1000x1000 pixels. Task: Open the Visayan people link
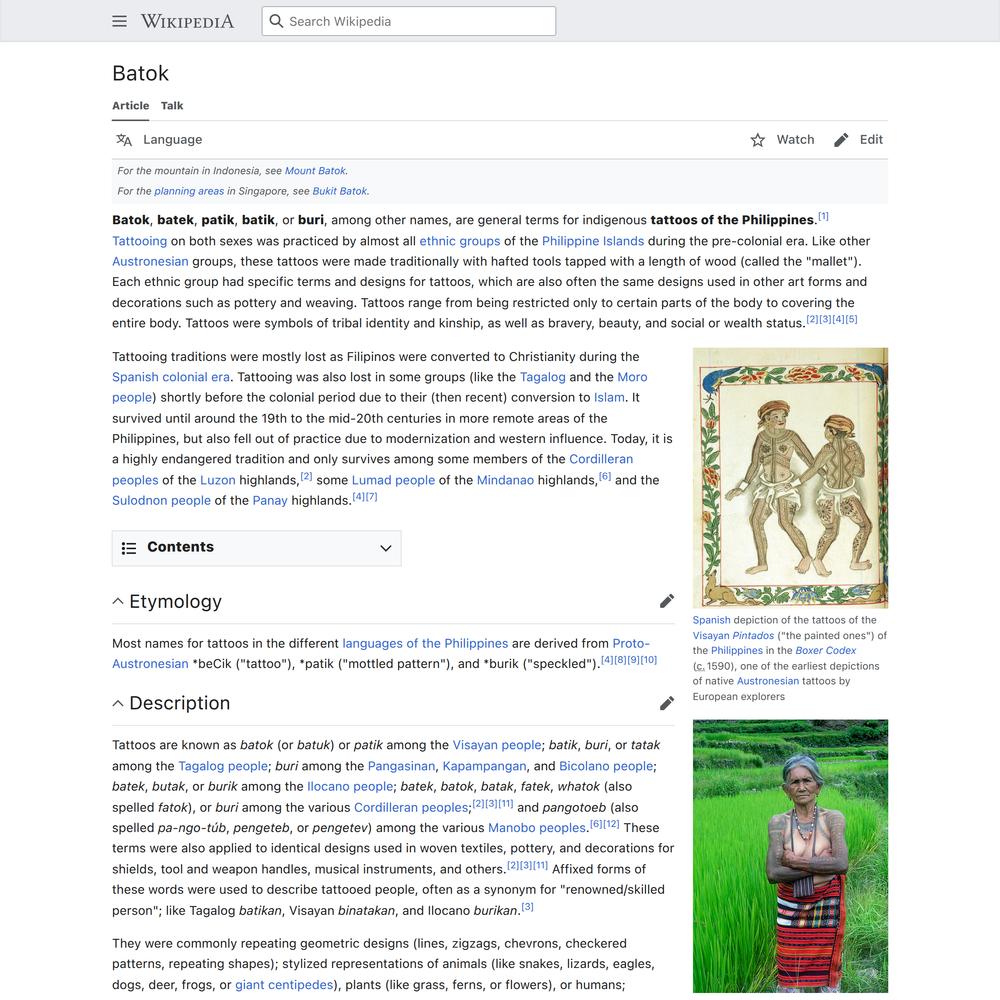pos(497,745)
